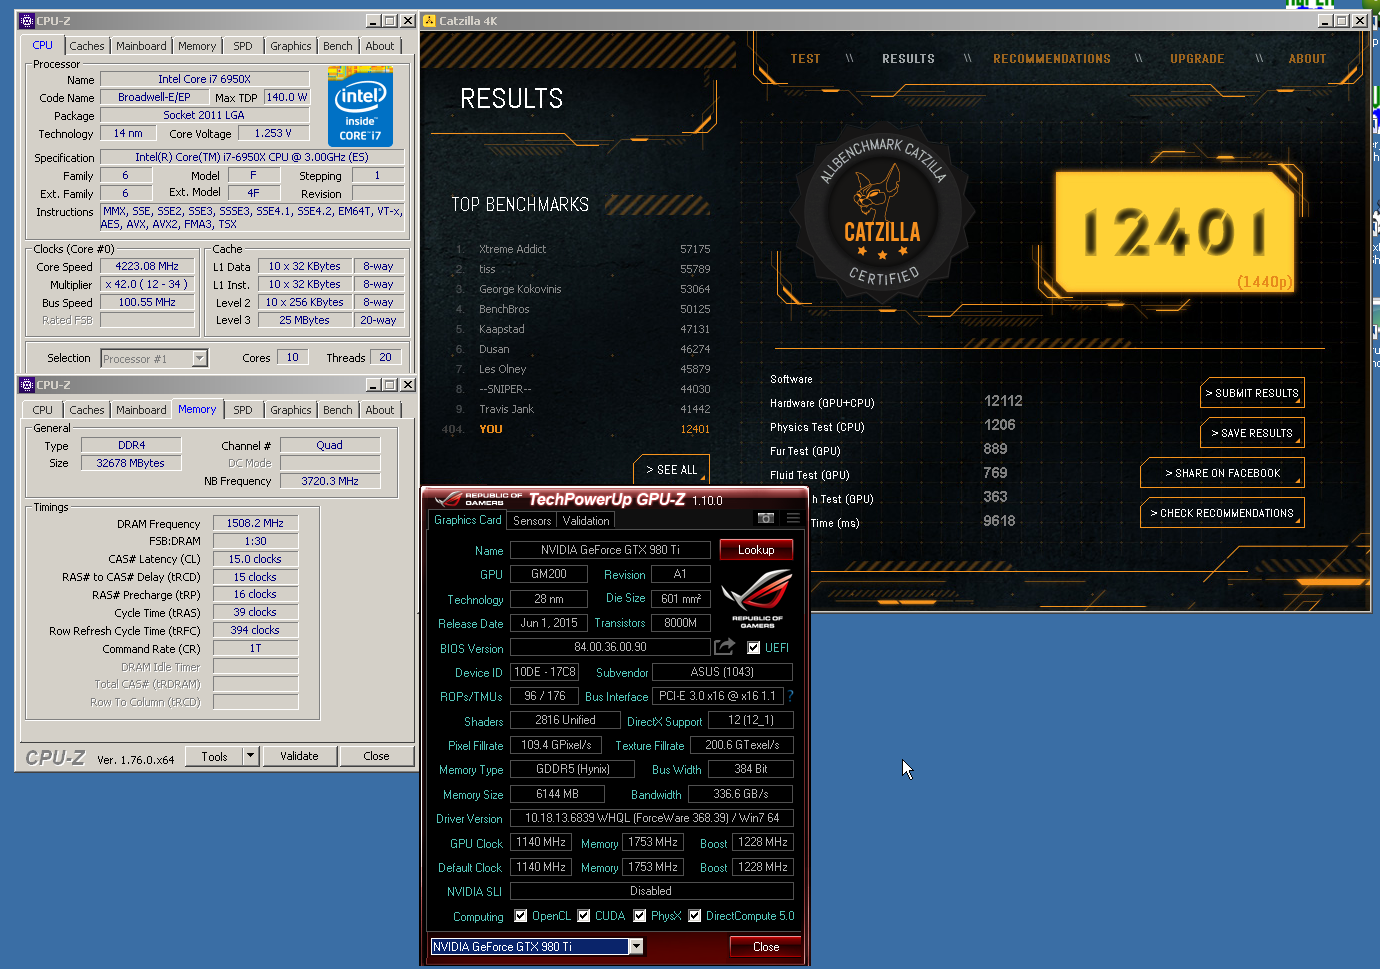Click the Catzilla 4K title bar icon
This screenshot has width=1380, height=969.
tap(429, 20)
